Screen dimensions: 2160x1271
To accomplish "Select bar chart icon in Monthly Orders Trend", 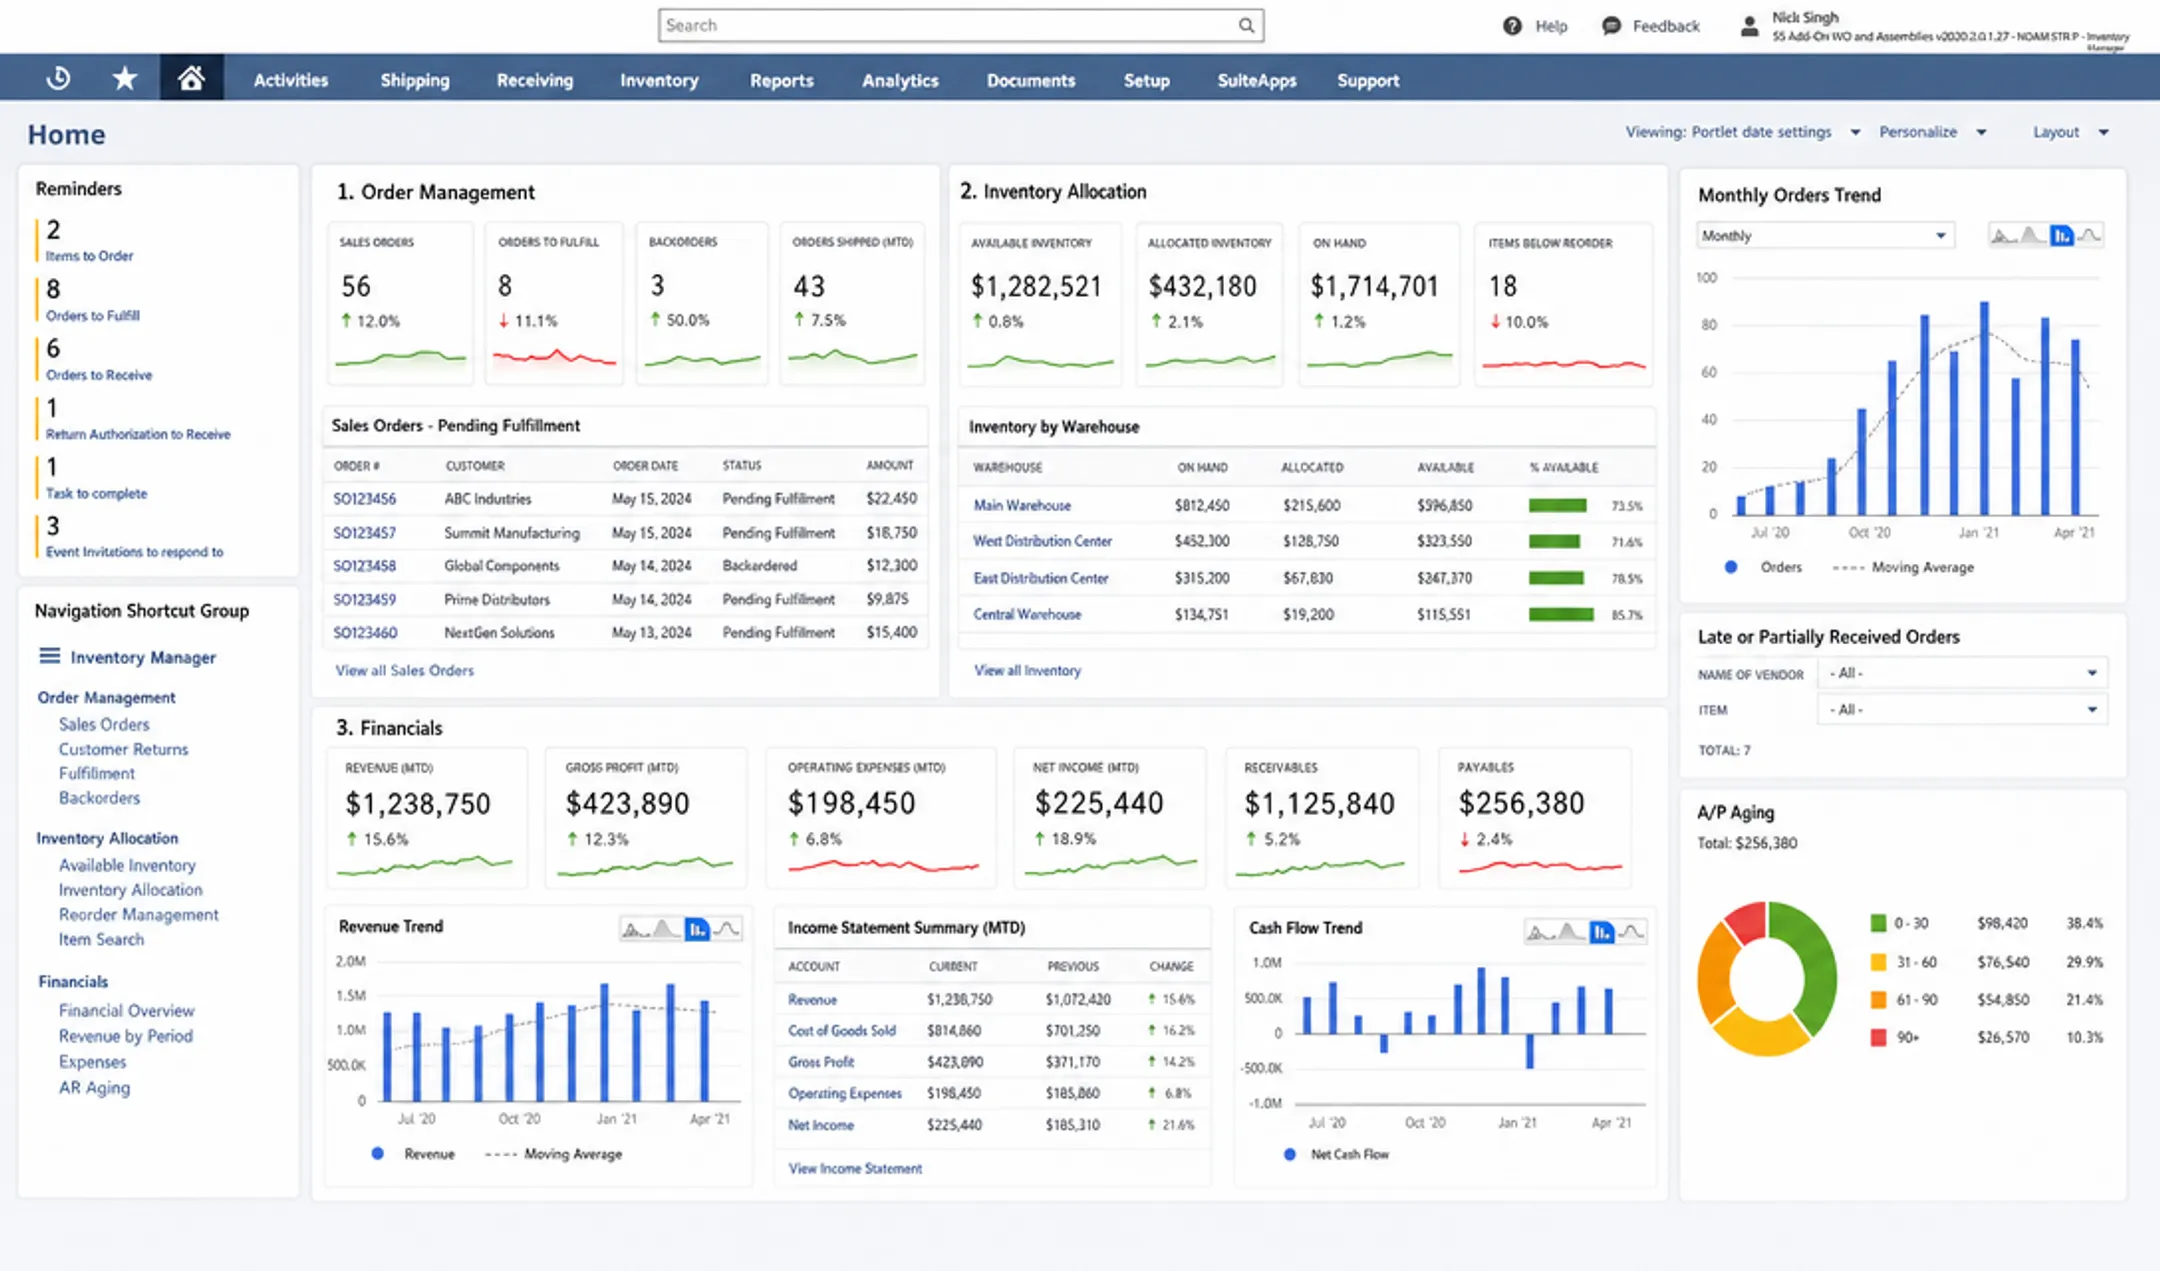I will tap(2061, 236).
